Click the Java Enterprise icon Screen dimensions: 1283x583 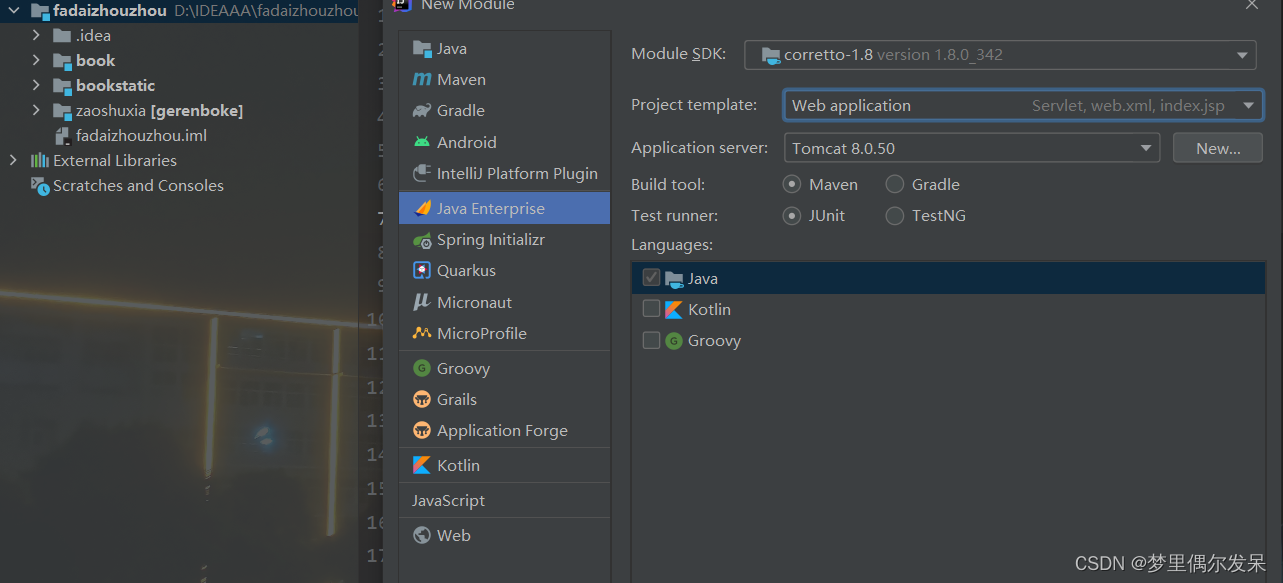tap(422, 208)
